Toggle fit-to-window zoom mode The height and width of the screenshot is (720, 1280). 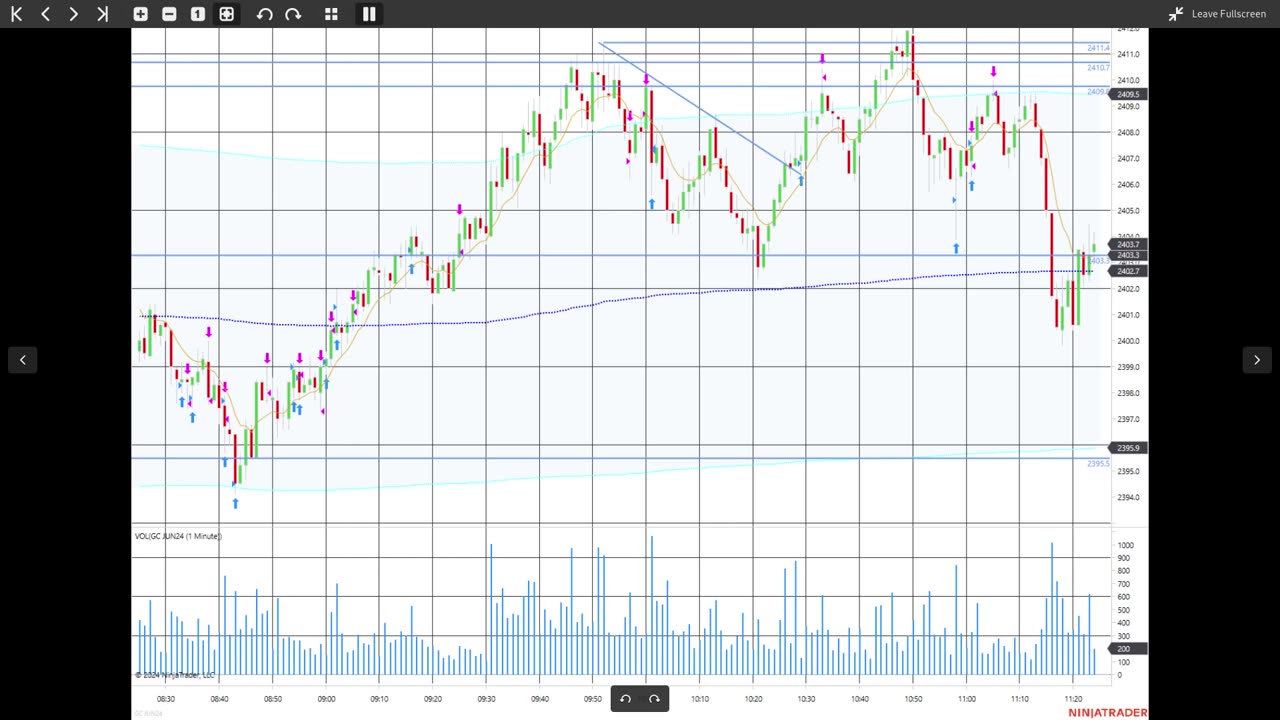227,14
